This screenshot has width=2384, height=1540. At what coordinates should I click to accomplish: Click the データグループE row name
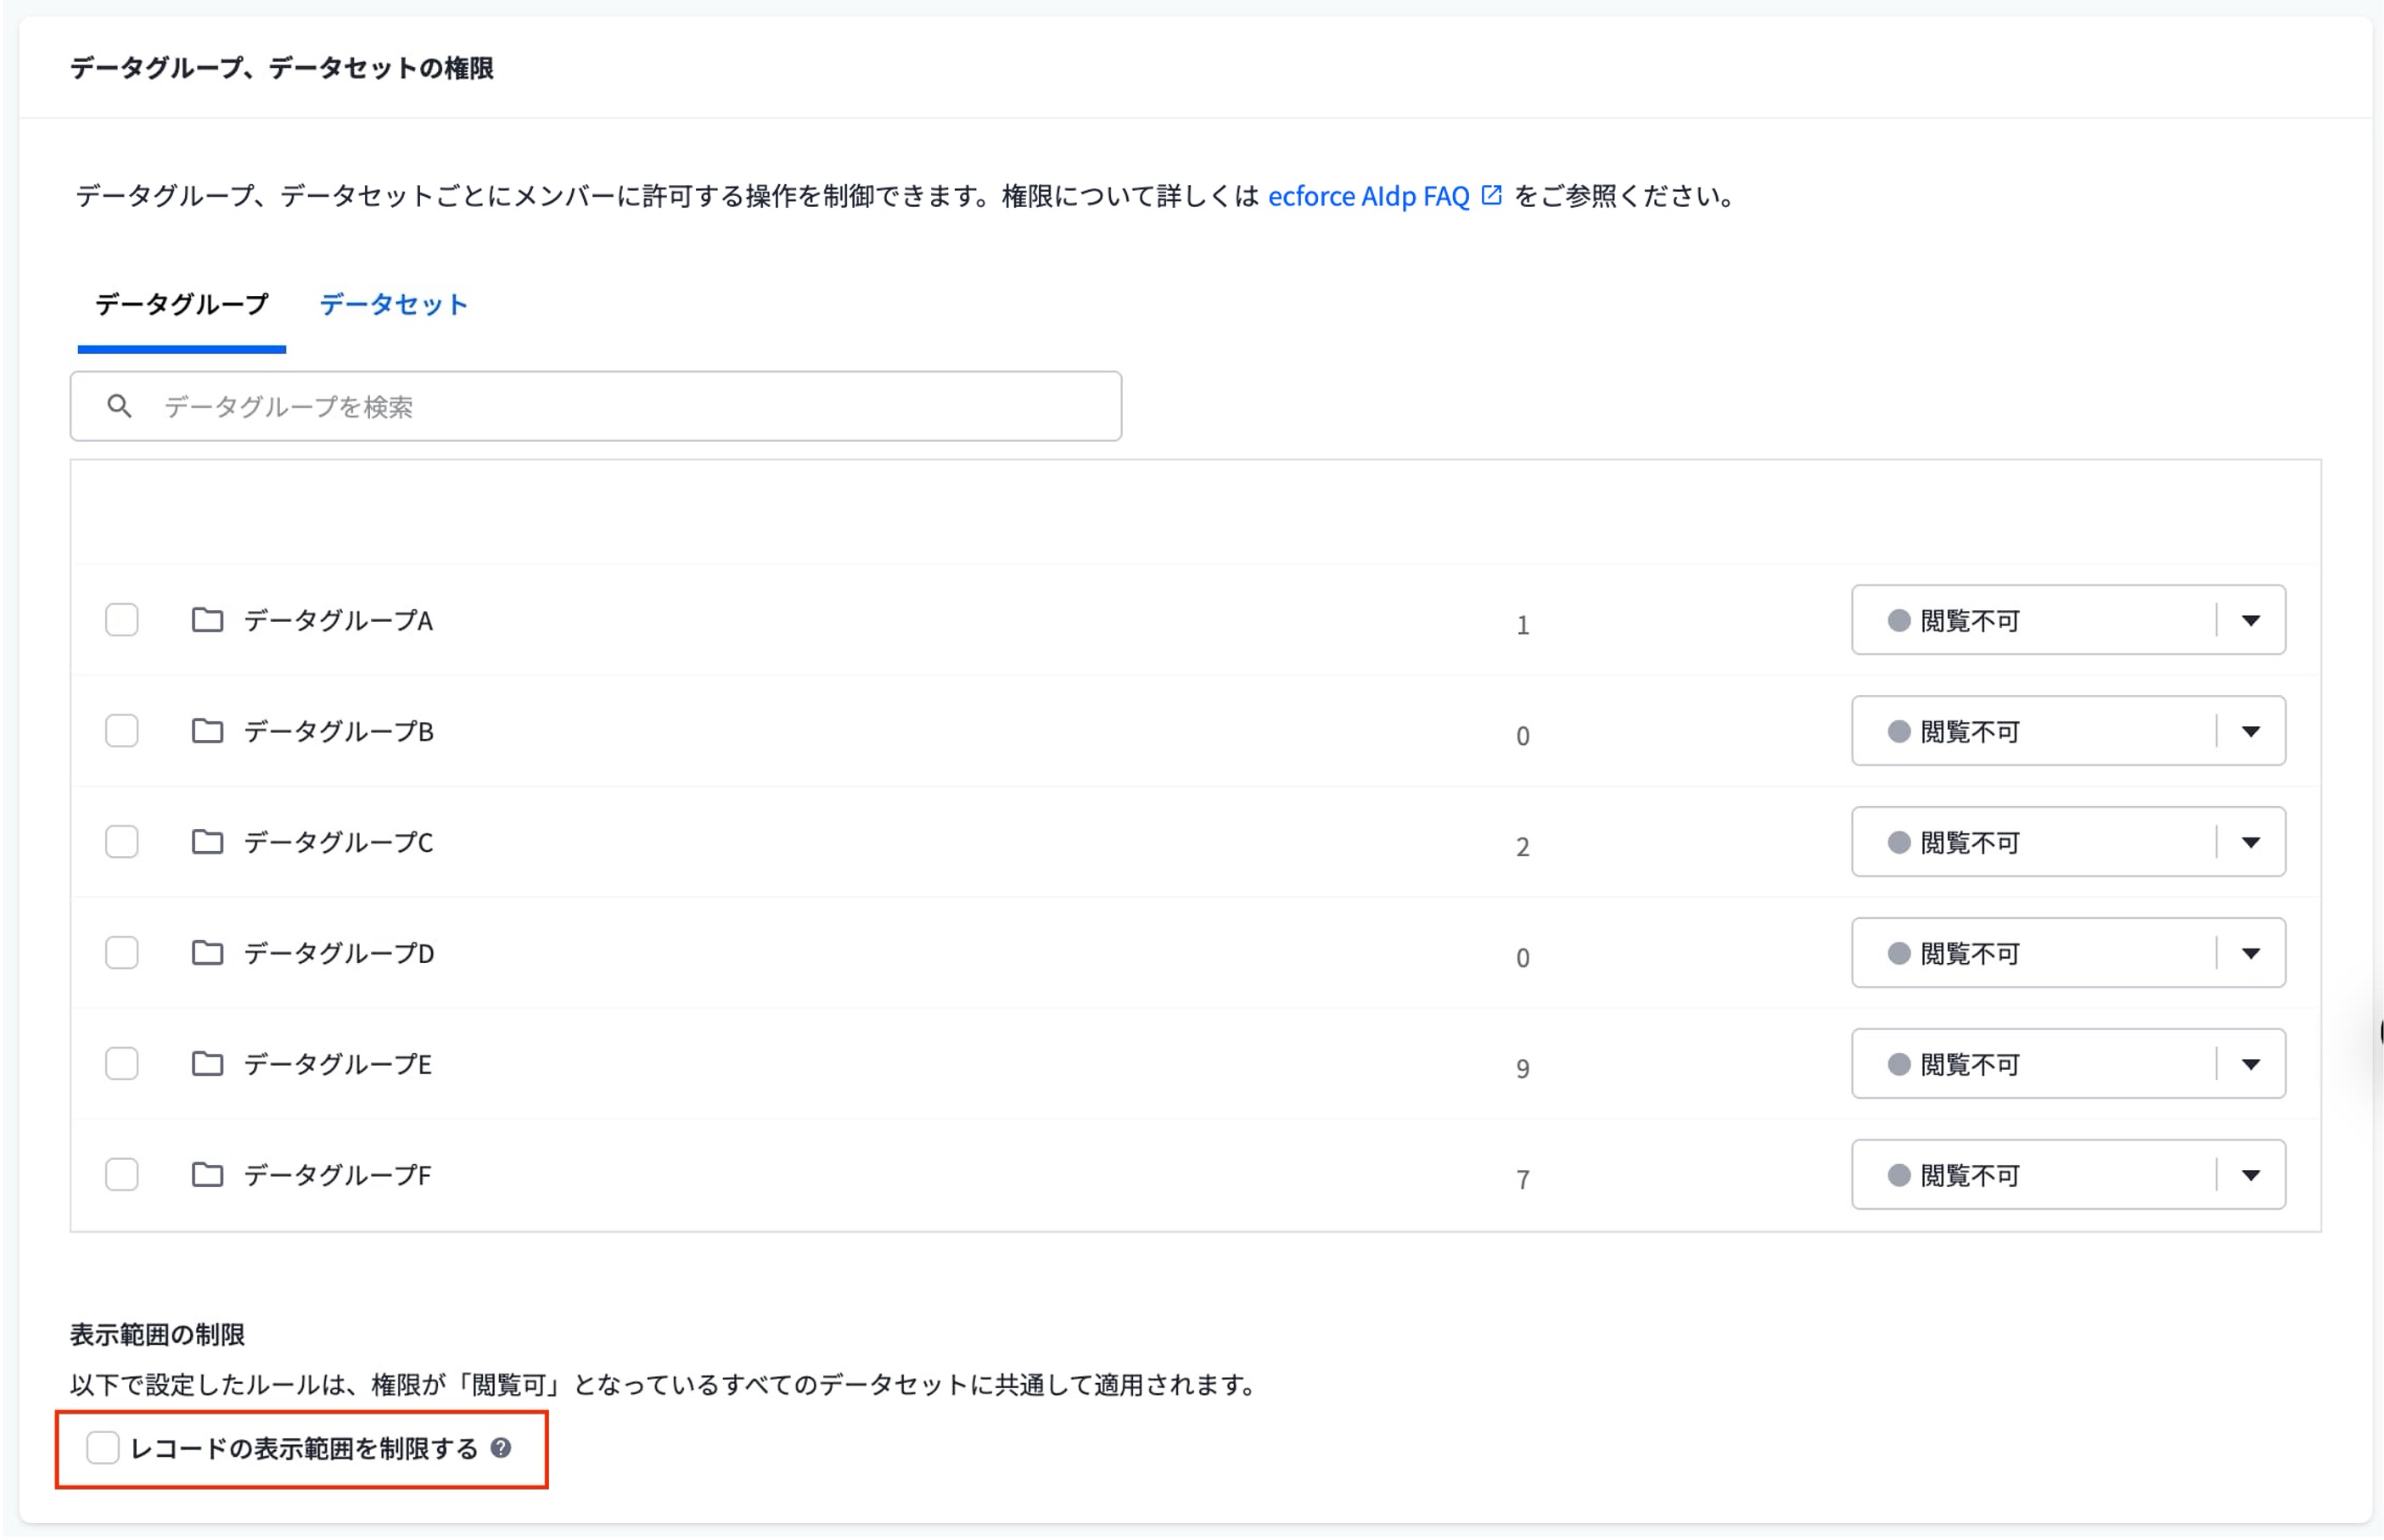click(x=337, y=1065)
